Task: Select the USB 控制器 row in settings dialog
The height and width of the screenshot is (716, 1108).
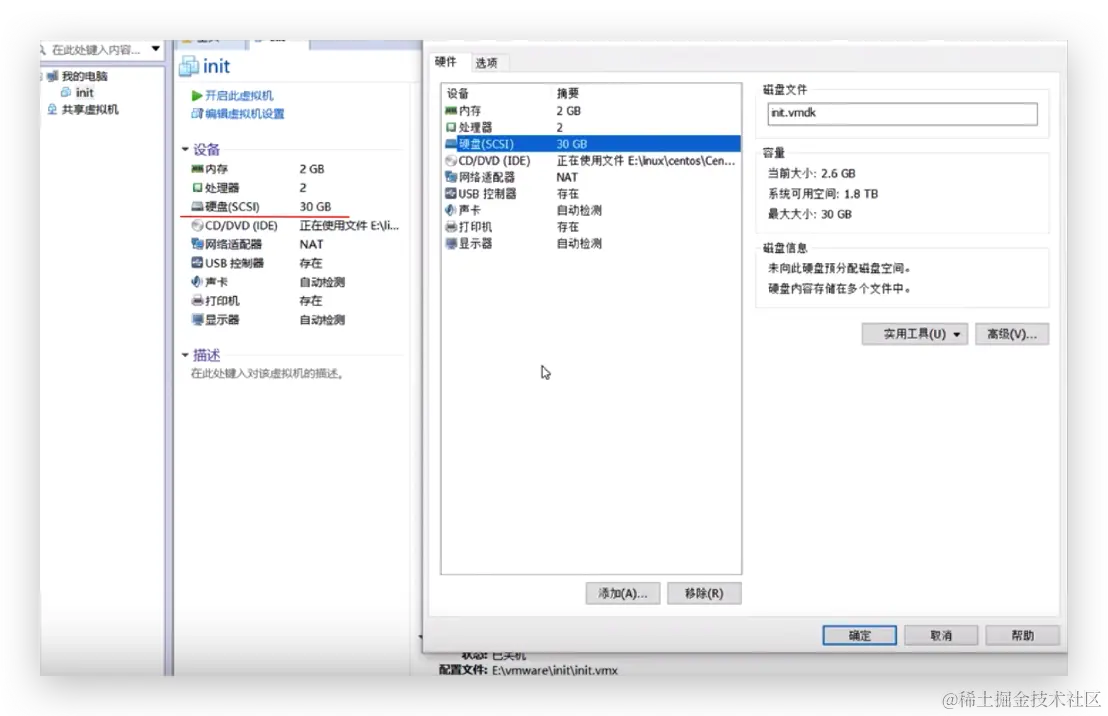Action: (x=591, y=193)
